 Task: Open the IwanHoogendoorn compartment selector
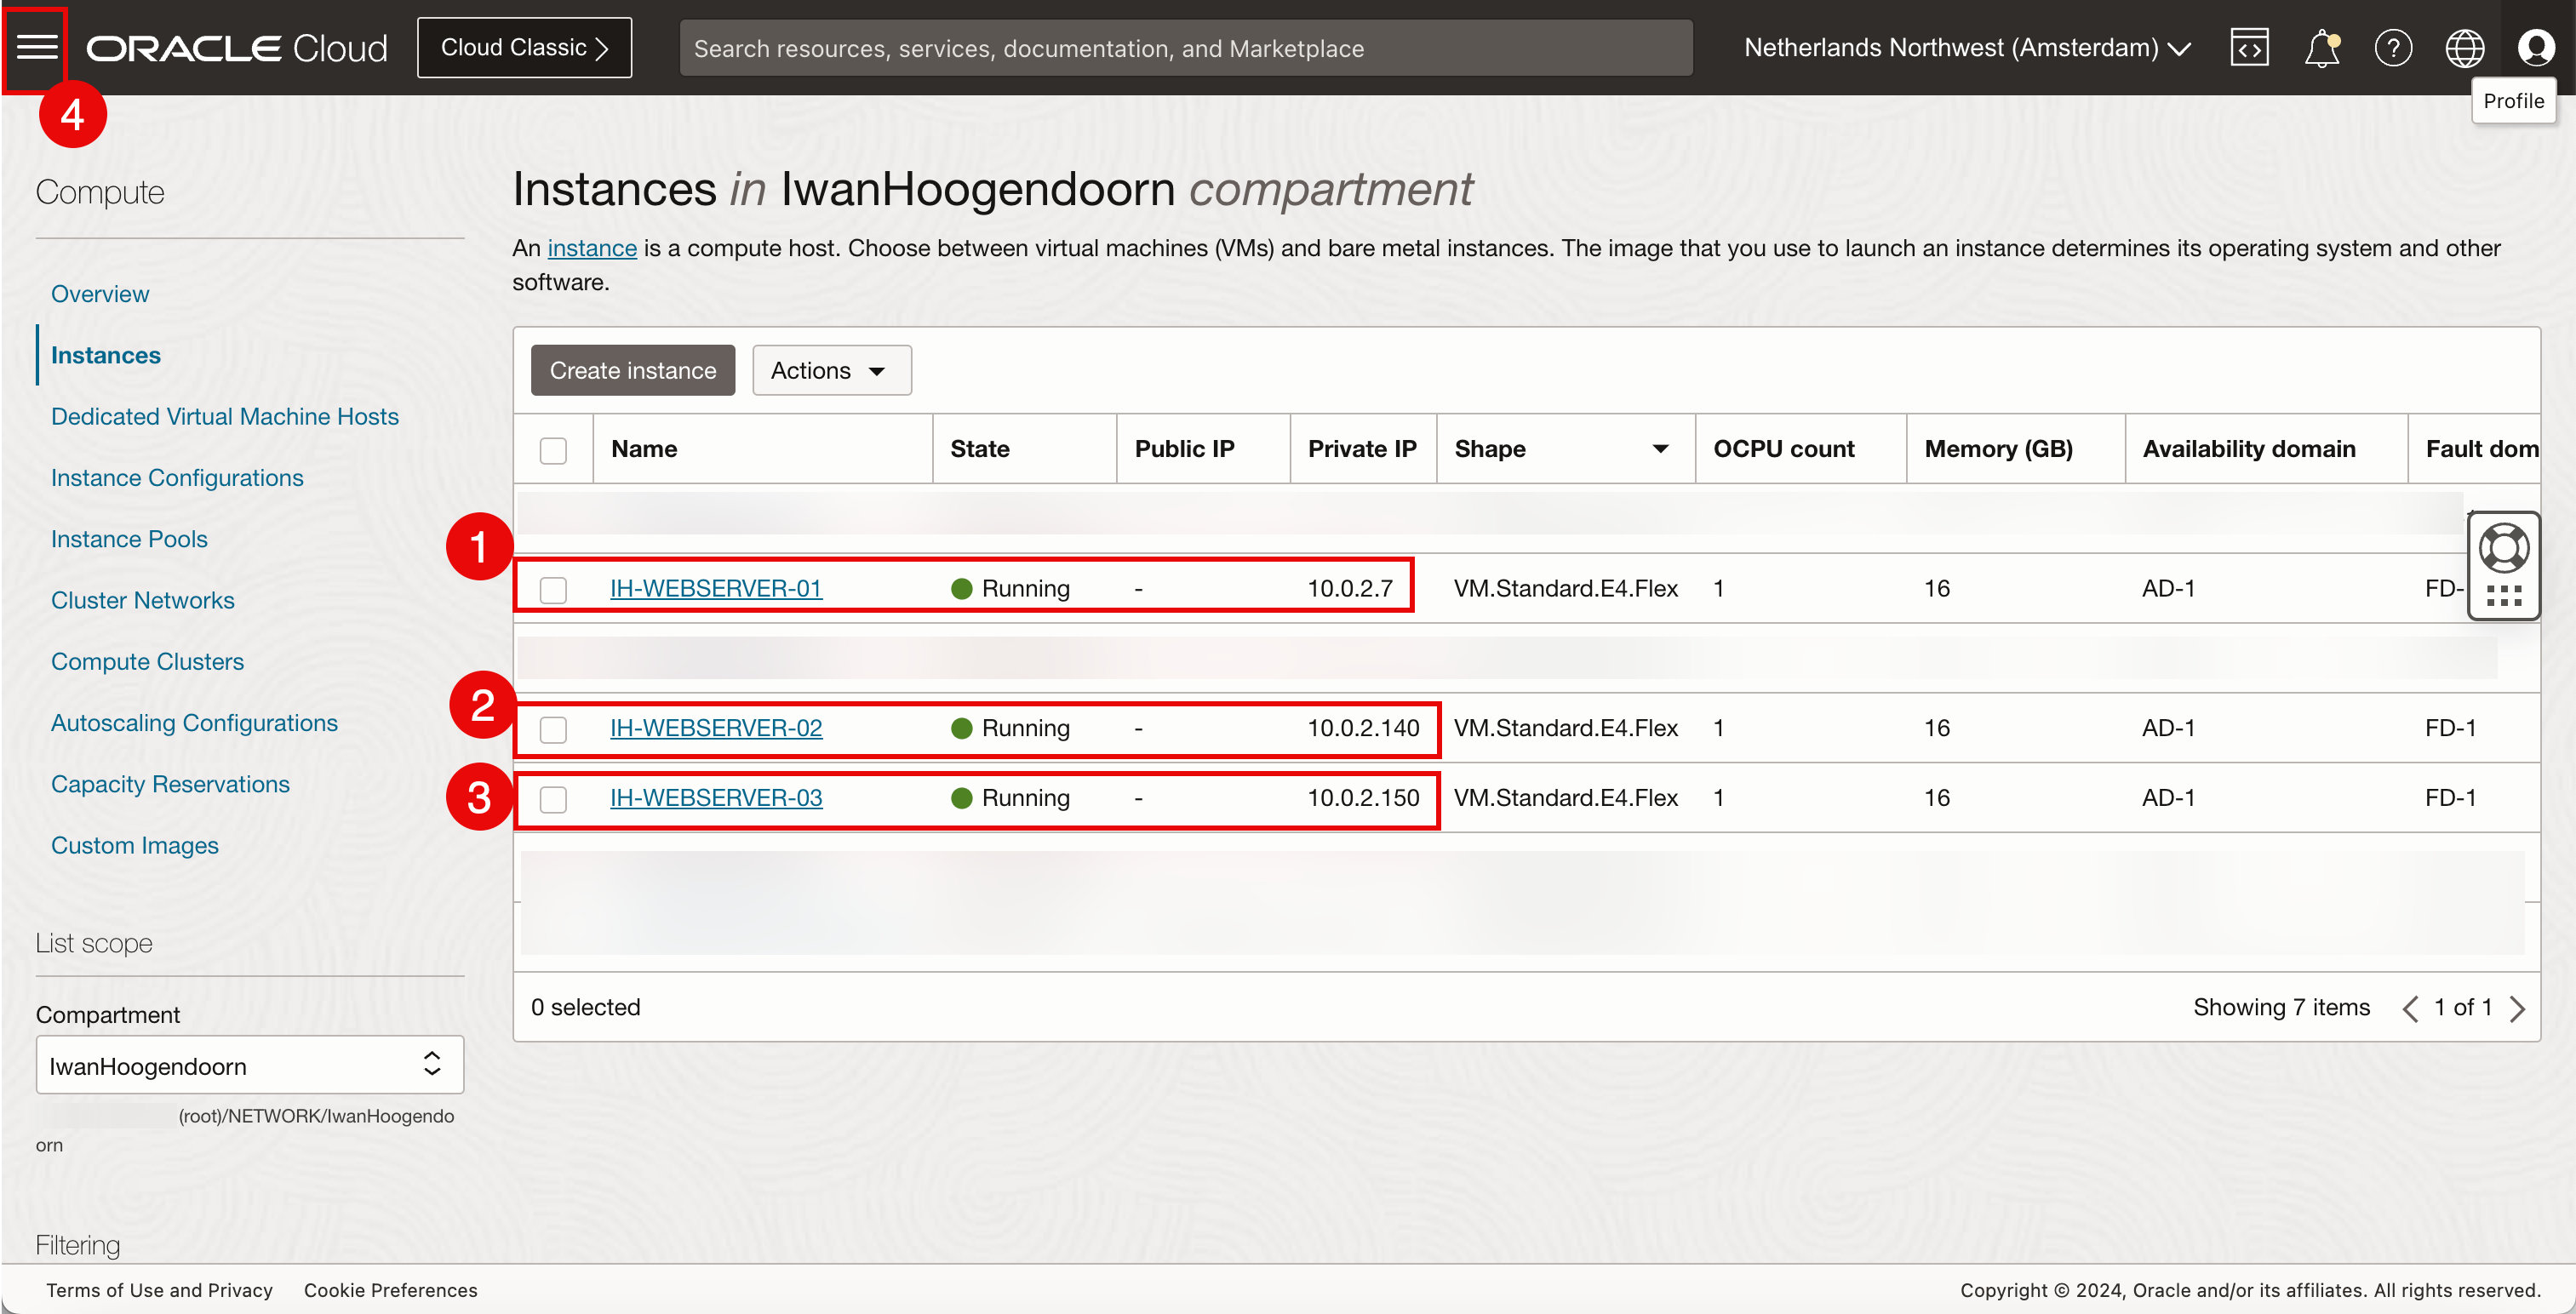pyautogui.click(x=249, y=1065)
